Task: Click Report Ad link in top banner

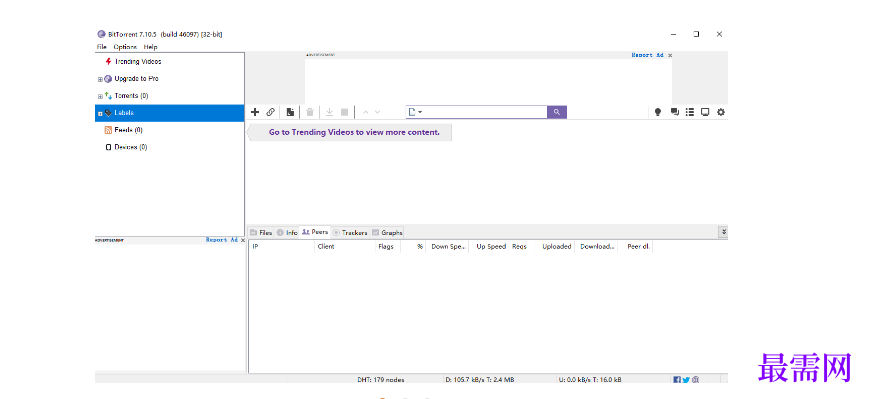Action: [x=648, y=55]
